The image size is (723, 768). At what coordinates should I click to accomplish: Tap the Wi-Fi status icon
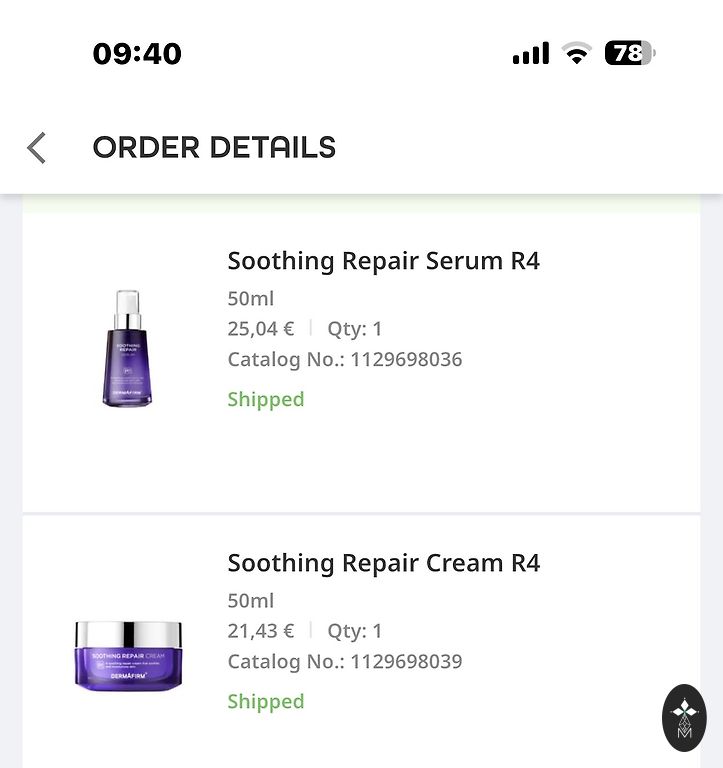(x=576, y=53)
